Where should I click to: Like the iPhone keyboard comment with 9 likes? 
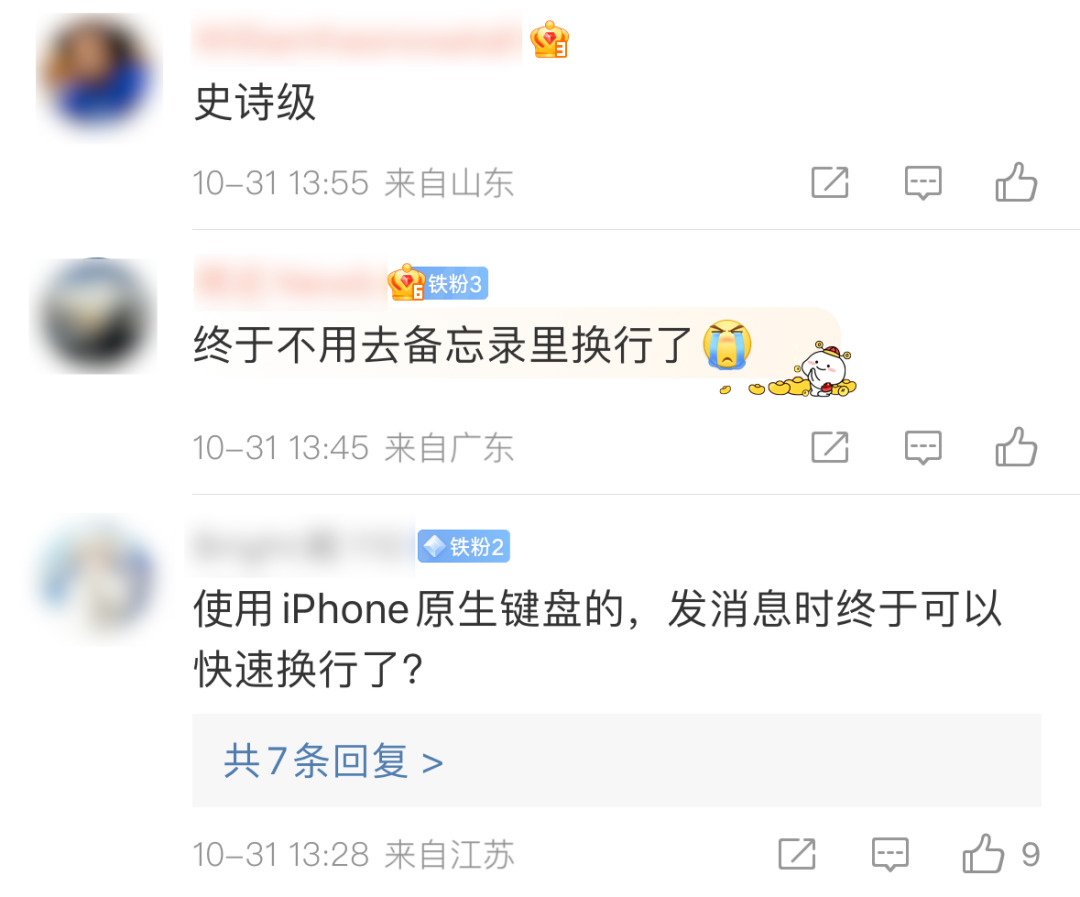click(1001, 854)
